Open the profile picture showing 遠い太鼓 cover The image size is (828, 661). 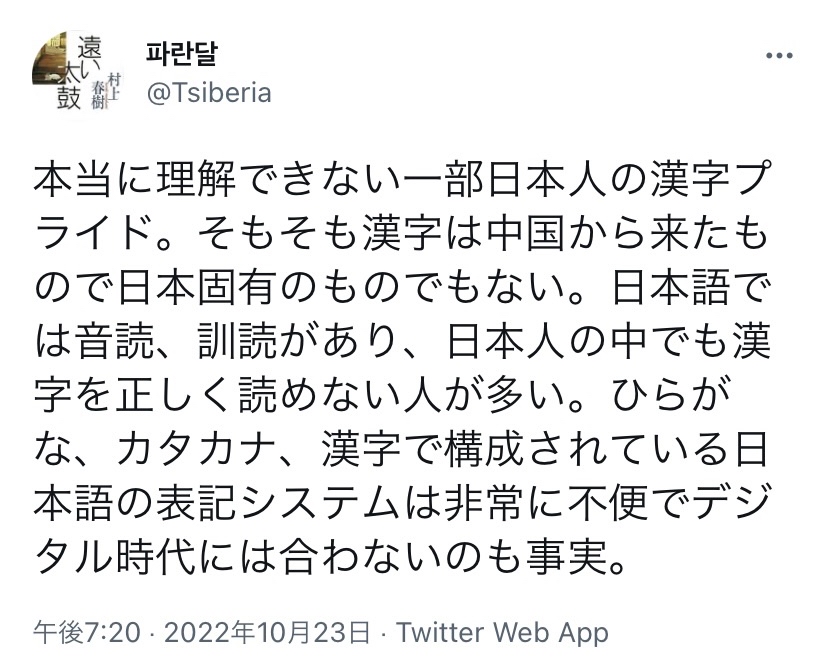[77, 74]
